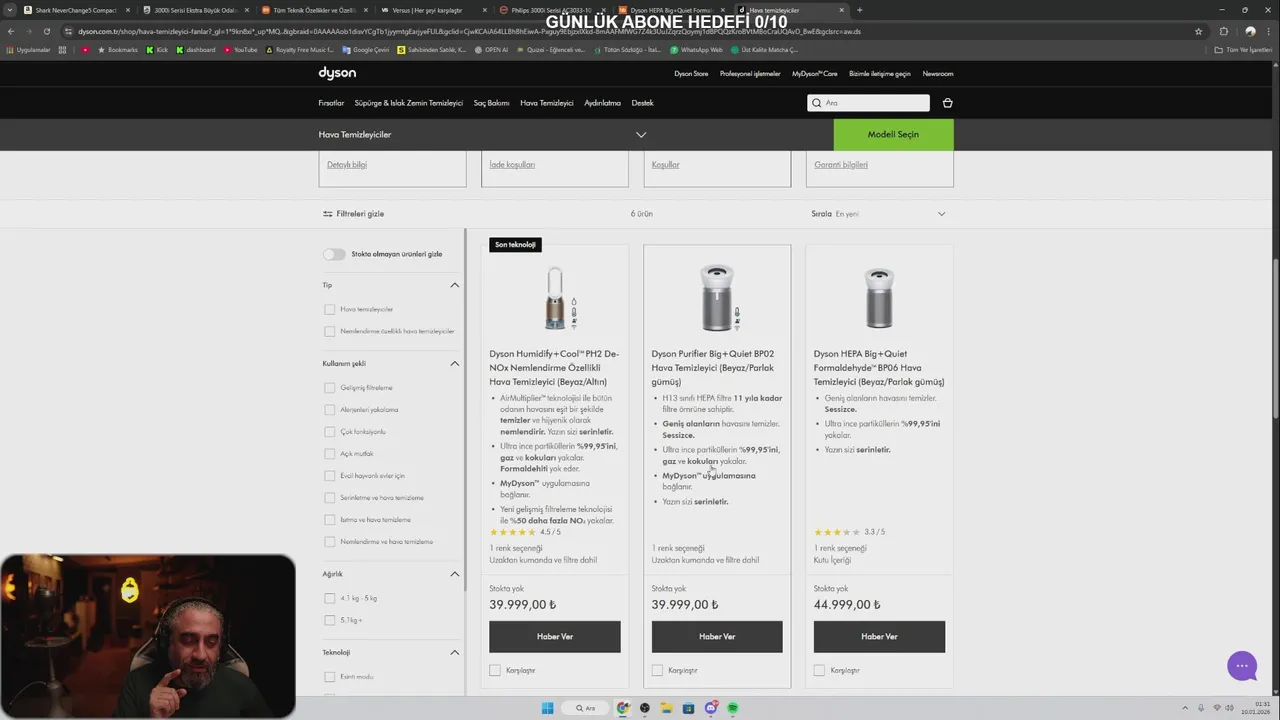
Task: Open the Dyson Store top link
Action: pyautogui.click(x=691, y=74)
